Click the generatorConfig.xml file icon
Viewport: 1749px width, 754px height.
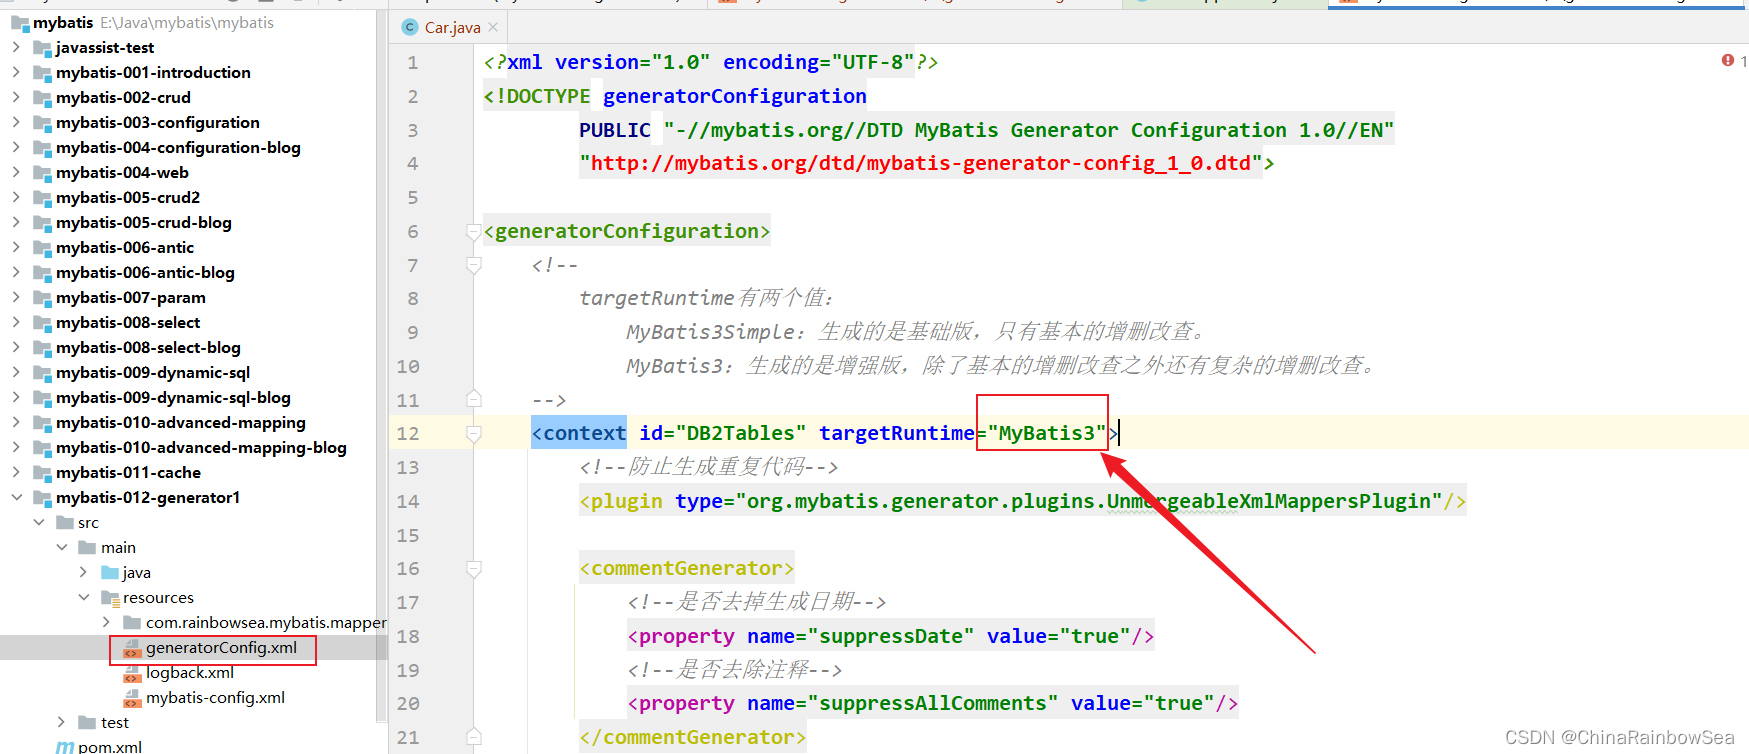132,649
